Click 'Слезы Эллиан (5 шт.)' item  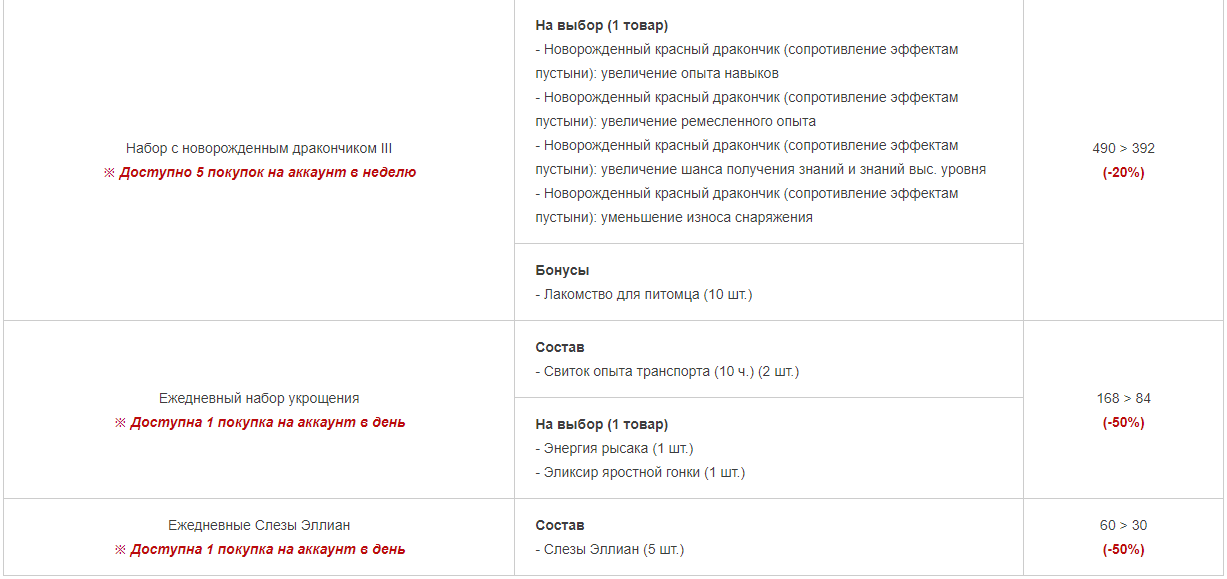coord(610,549)
